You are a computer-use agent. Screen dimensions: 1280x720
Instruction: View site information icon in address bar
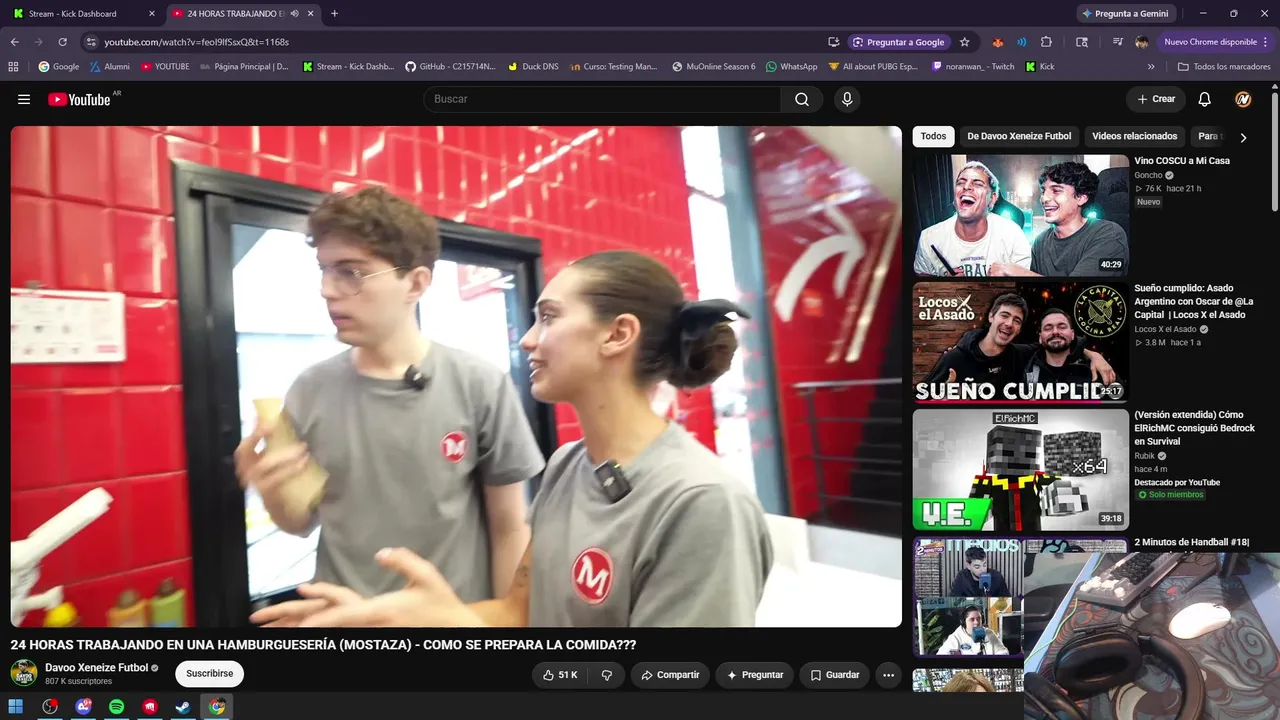91,42
